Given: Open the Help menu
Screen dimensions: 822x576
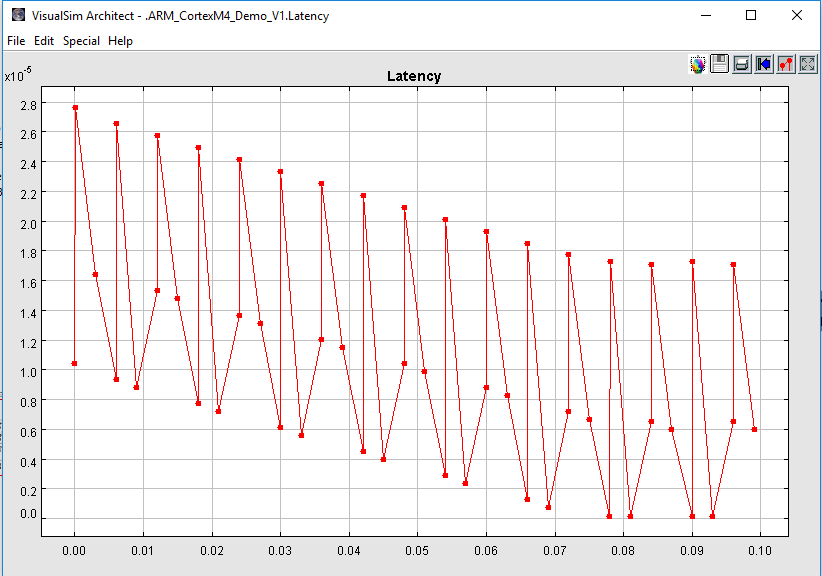Looking at the screenshot, I should click(120, 41).
